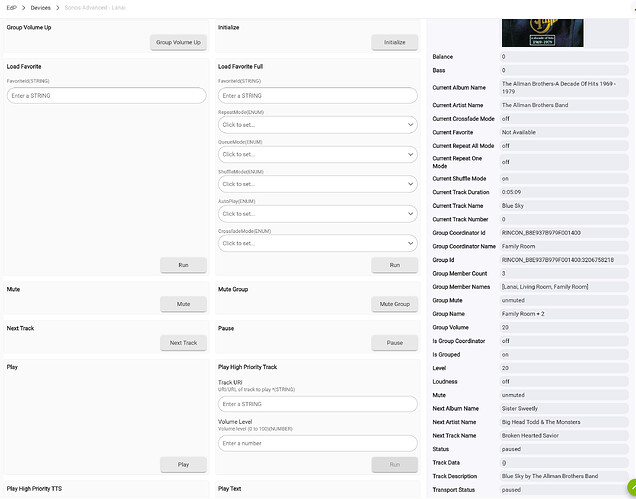Select the Current Album Name value
The width and height of the screenshot is (636, 499).
[x=564, y=88]
